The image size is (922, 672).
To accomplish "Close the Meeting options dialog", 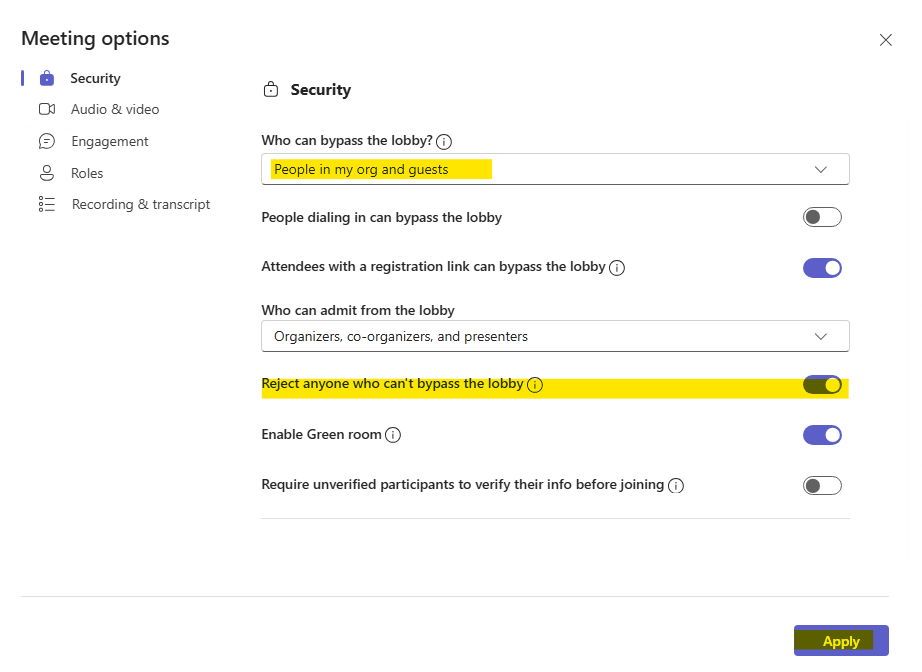I will coord(886,40).
